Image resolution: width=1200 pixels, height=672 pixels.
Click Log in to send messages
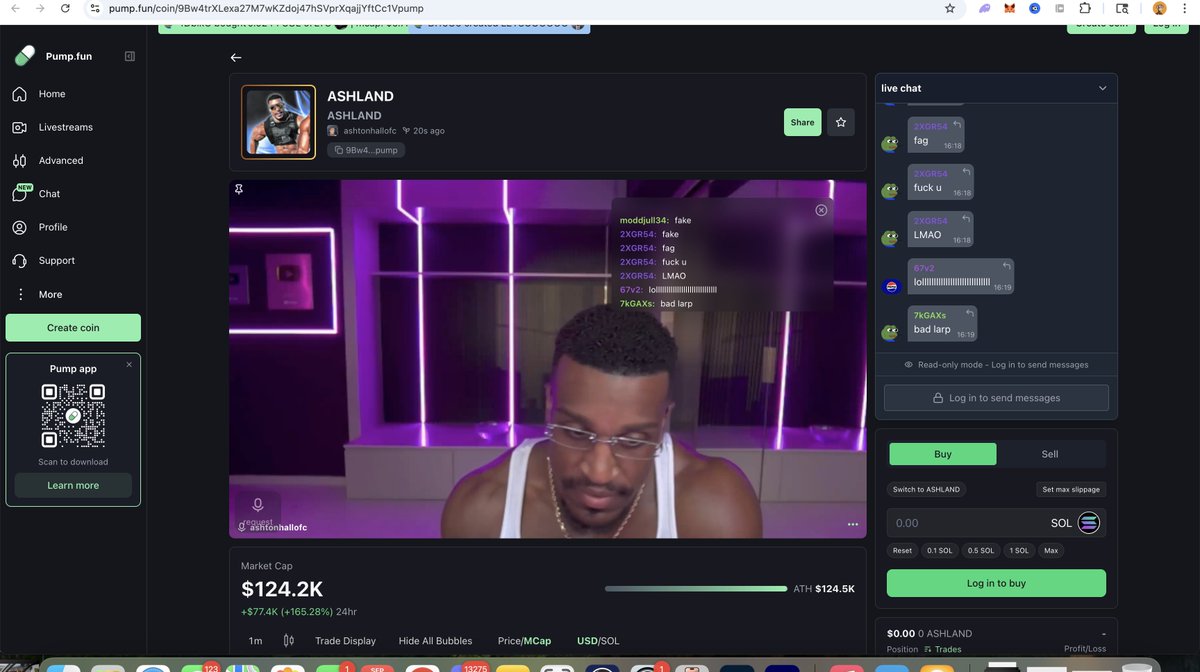996,398
